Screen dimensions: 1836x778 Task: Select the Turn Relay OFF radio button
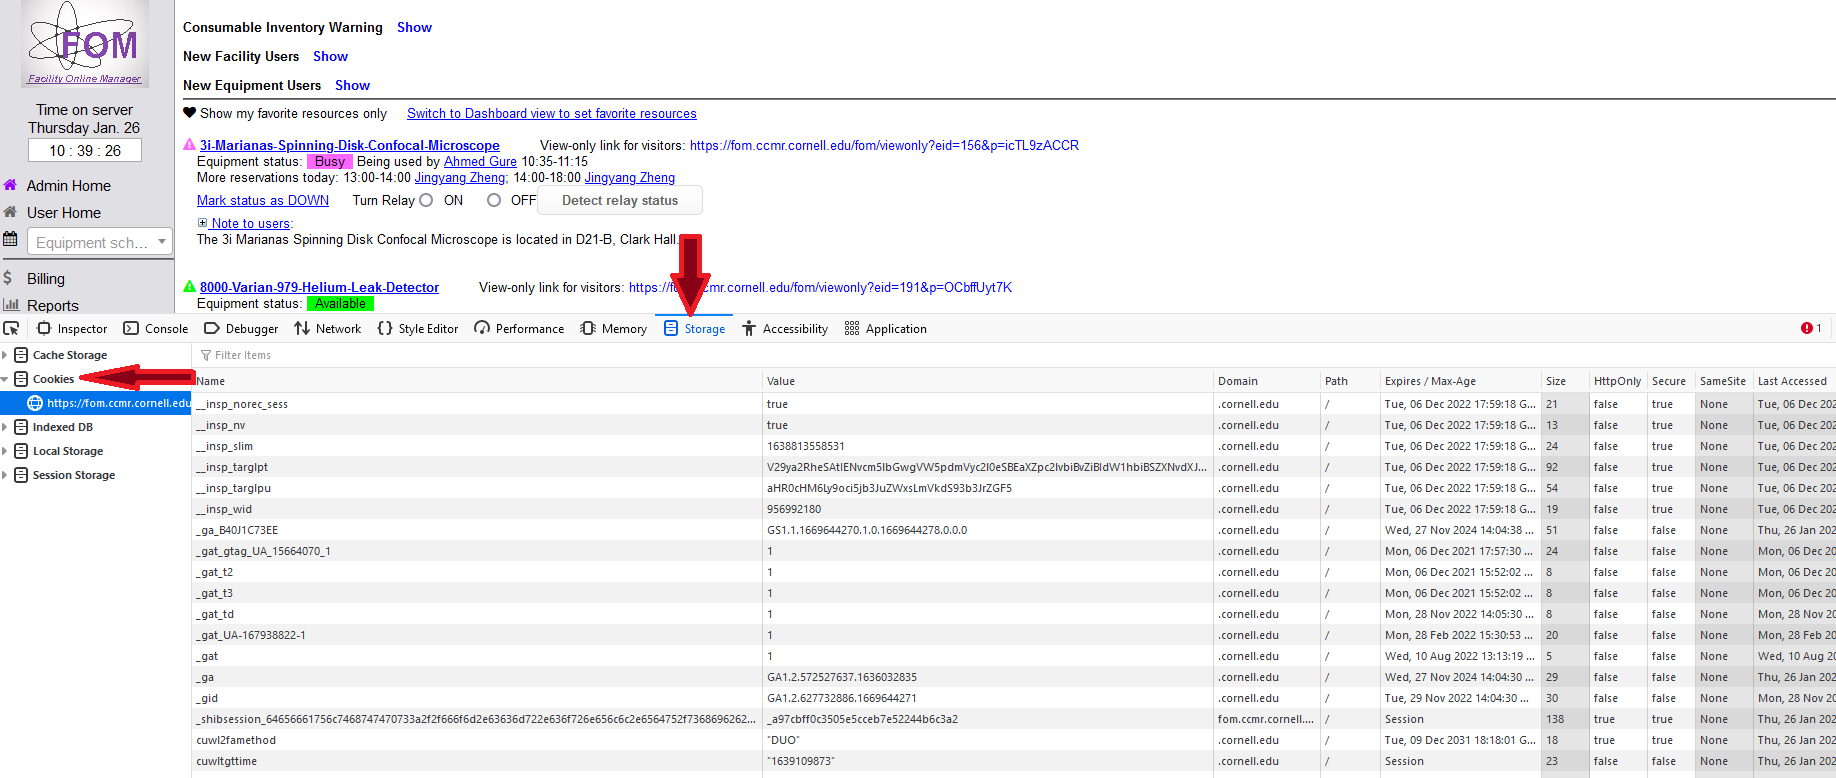[494, 200]
